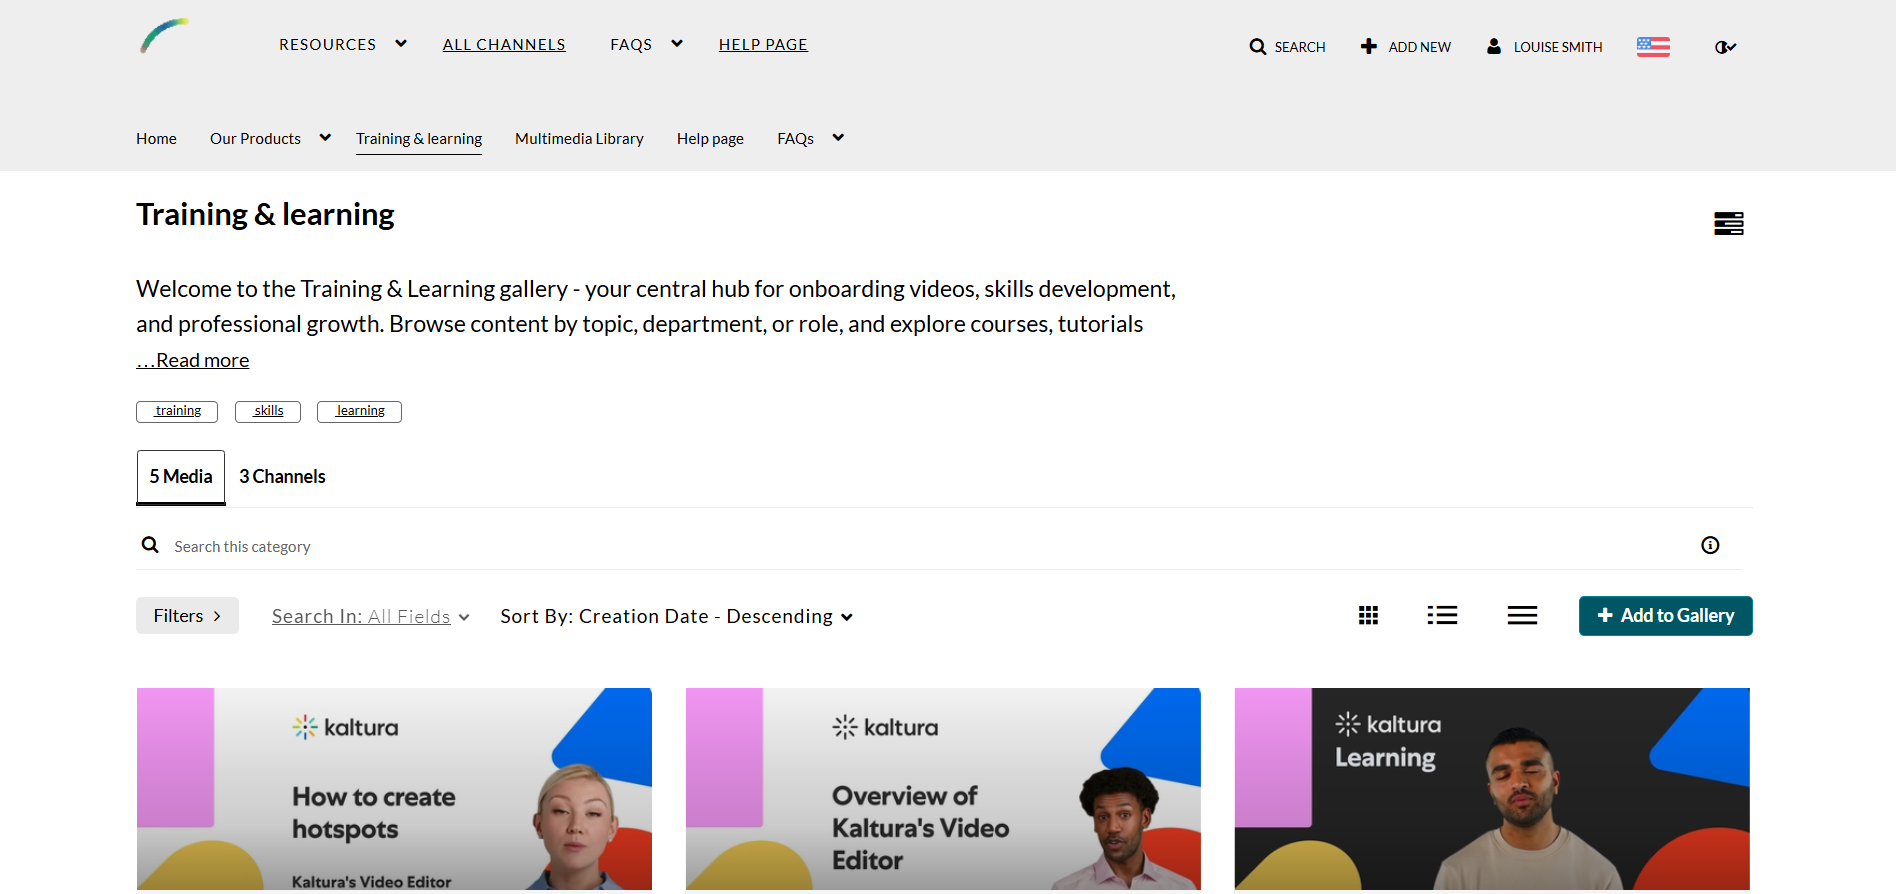Open the channel actions menu icon
The image size is (1896, 894).
[x=1728, y=224]
